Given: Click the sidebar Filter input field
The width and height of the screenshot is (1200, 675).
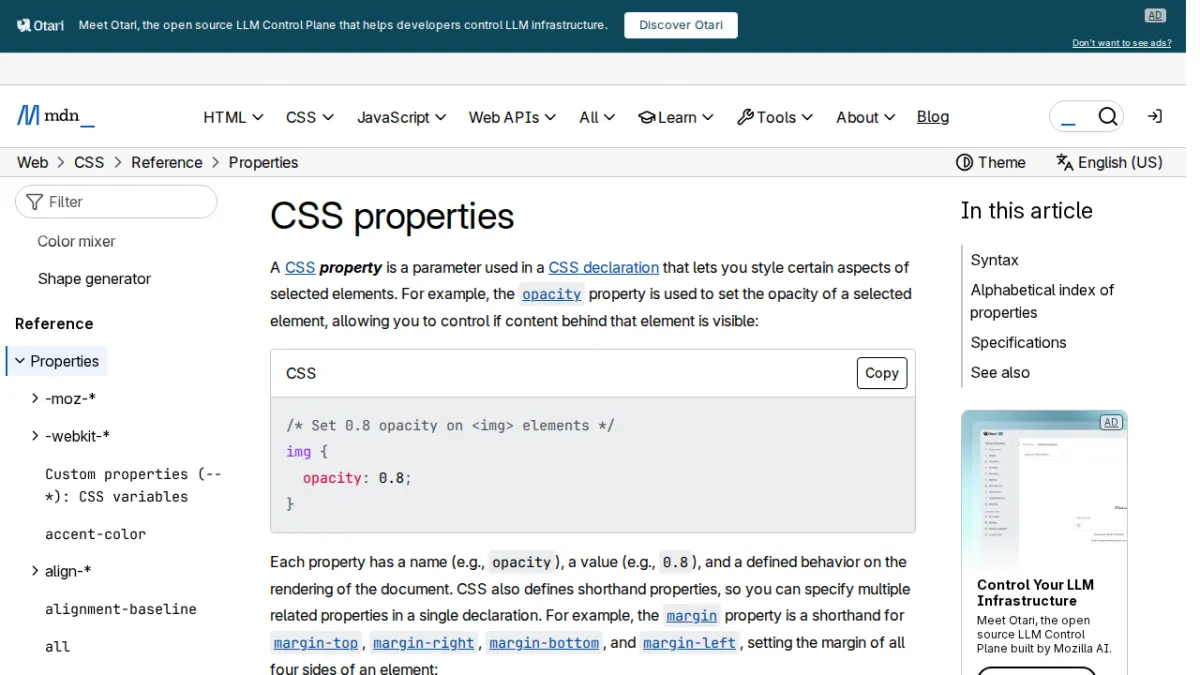Looking at the screenshot, I should 116,201.
